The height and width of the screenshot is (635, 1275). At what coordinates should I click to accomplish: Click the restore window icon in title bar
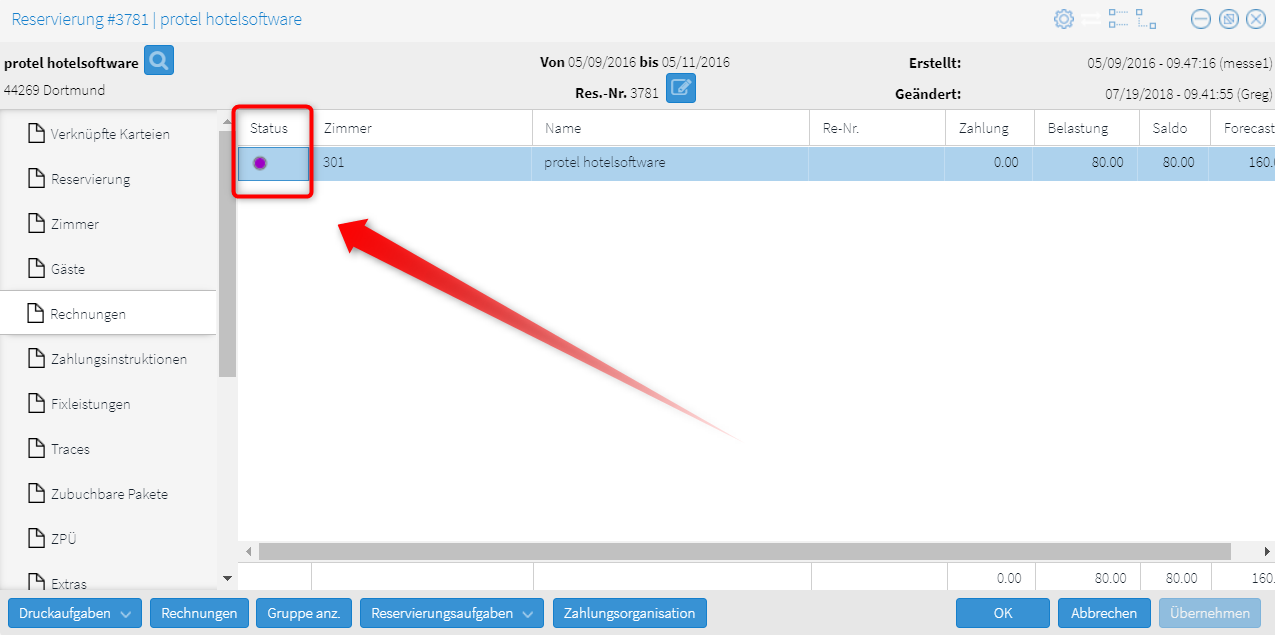pos(1229,19)
